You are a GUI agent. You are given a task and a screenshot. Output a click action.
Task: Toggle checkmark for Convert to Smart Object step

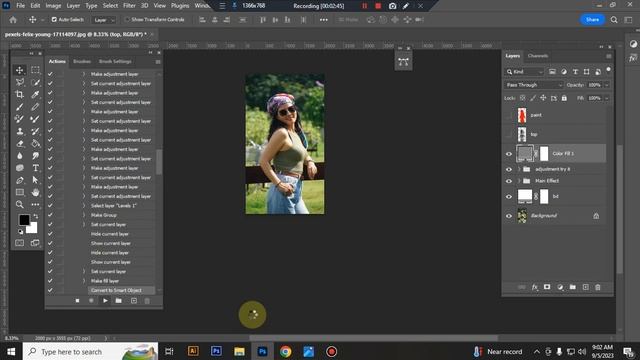click(50, 290)
